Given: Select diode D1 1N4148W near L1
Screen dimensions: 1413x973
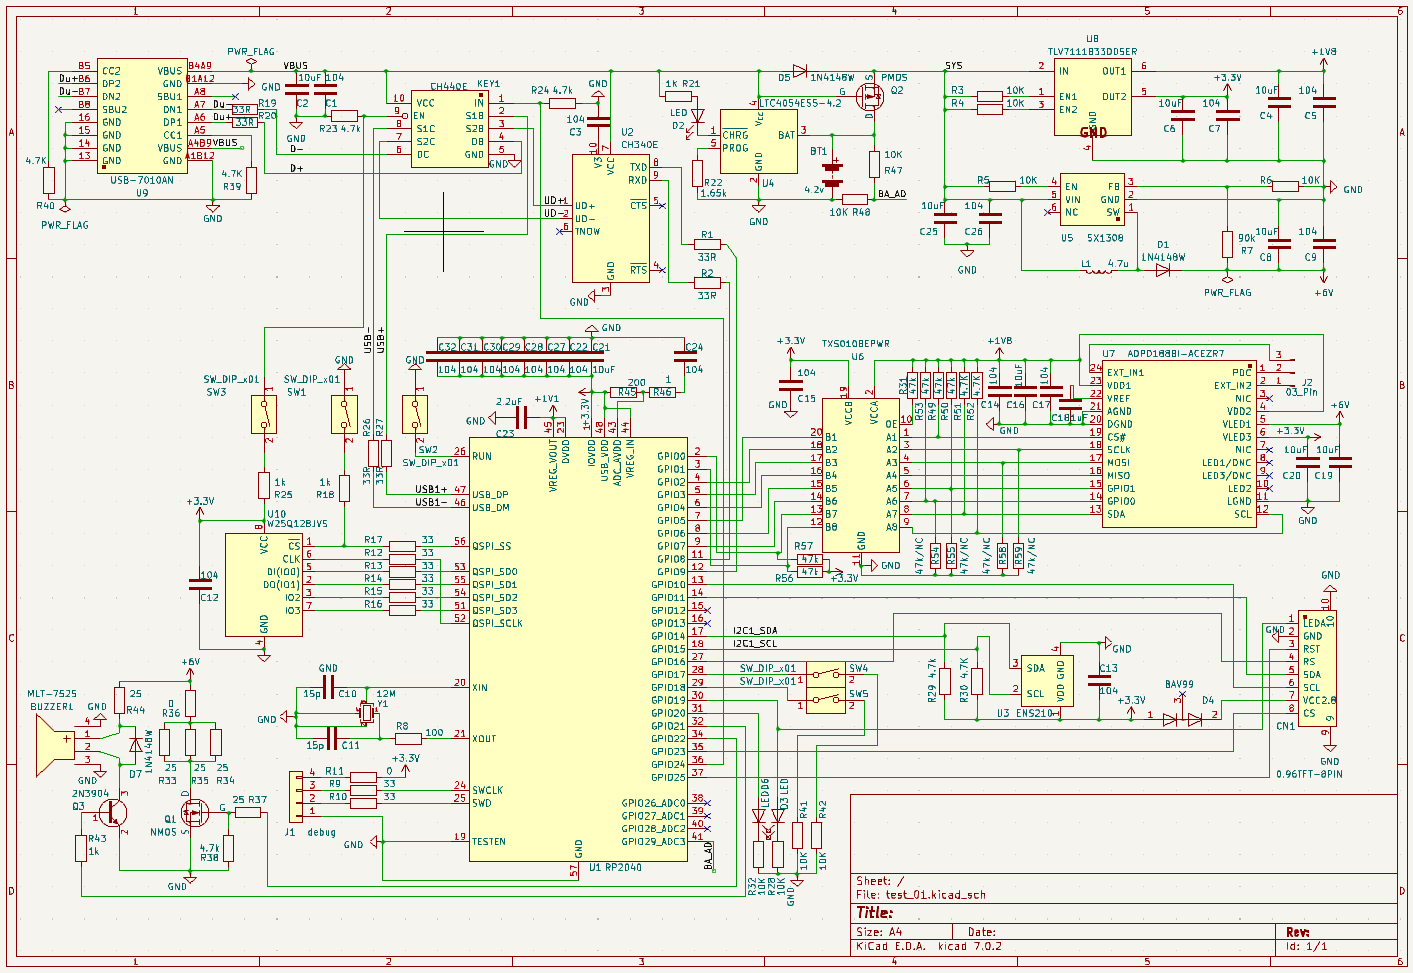Looking at the screenshot, I should [1163, 269].
